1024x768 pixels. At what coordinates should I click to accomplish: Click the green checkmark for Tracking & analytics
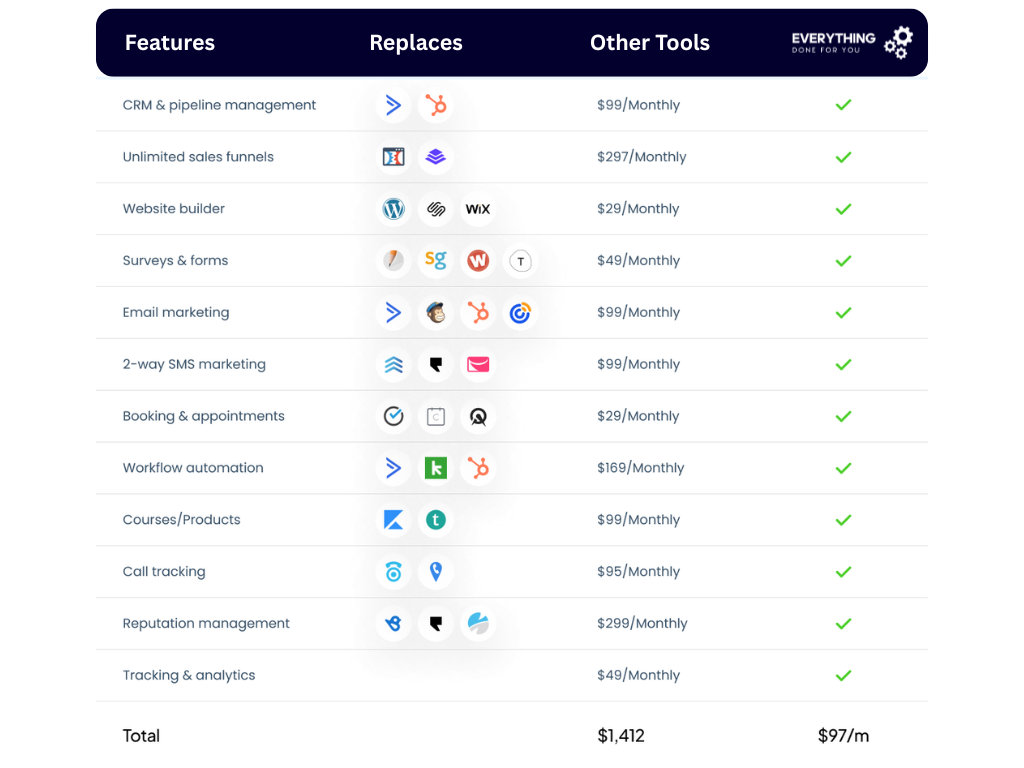[x=843, y=676]
